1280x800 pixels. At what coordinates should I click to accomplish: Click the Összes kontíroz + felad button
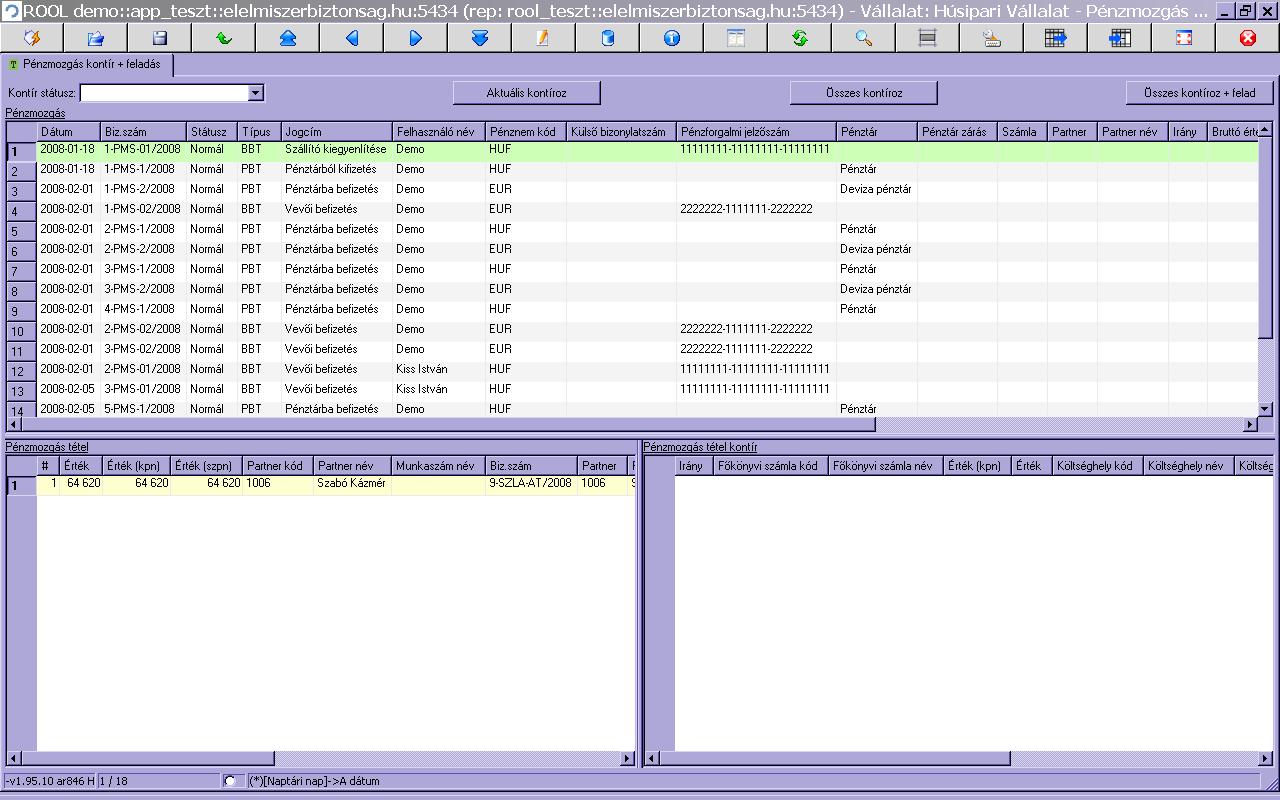coord(1199,93)
